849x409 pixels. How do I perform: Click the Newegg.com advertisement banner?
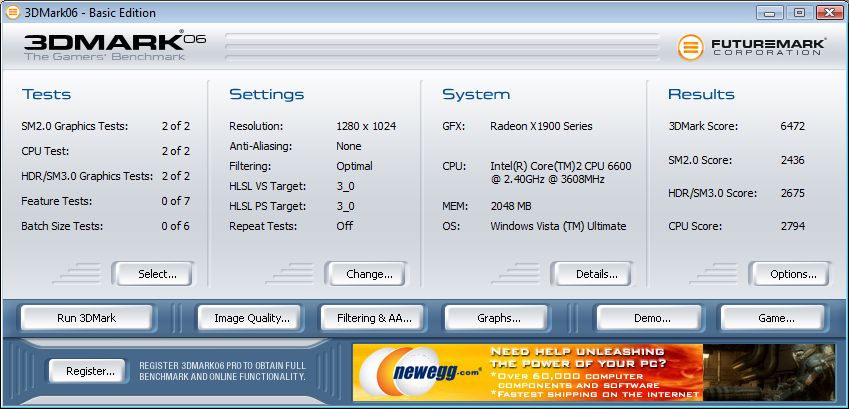click(x=594, y=372)
